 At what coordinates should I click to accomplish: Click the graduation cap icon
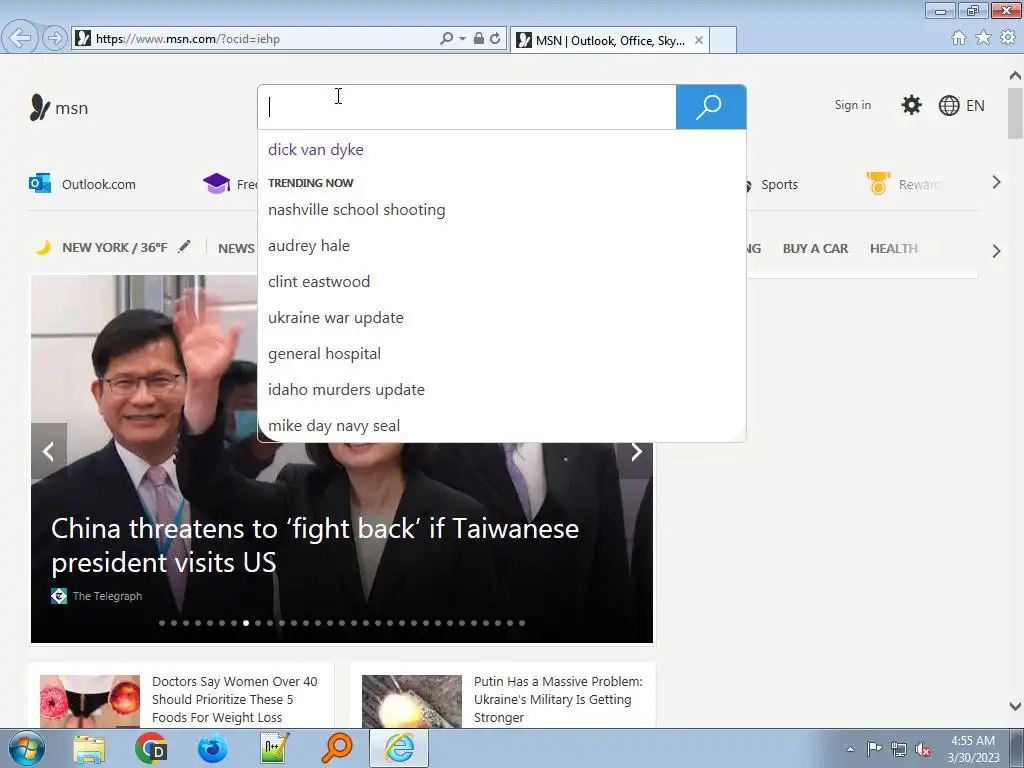[x=216, y=184]
